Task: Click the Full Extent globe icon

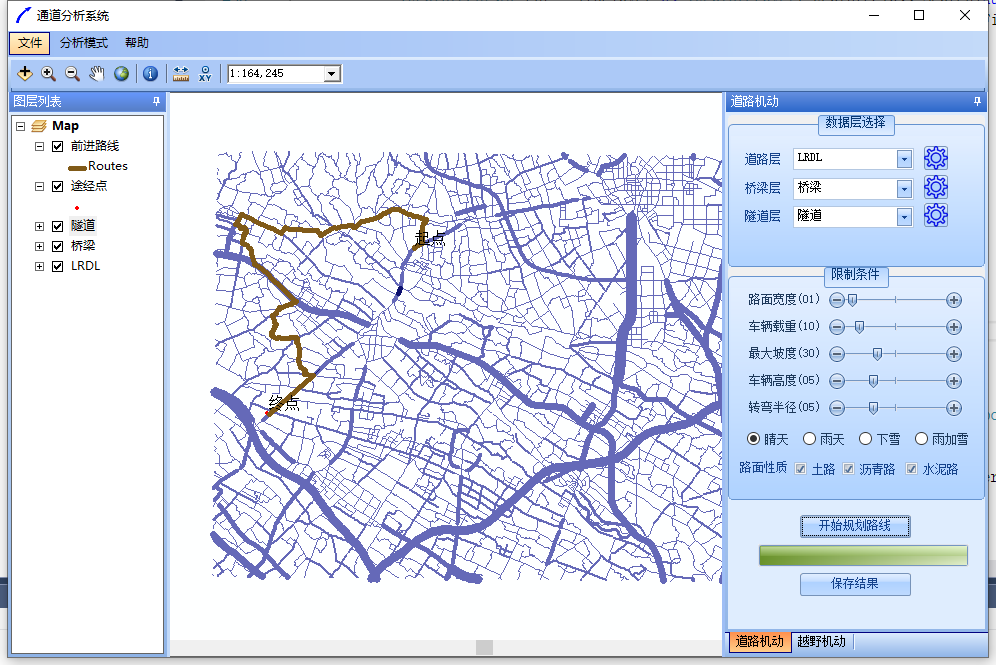Action: (x=121, y=73)
